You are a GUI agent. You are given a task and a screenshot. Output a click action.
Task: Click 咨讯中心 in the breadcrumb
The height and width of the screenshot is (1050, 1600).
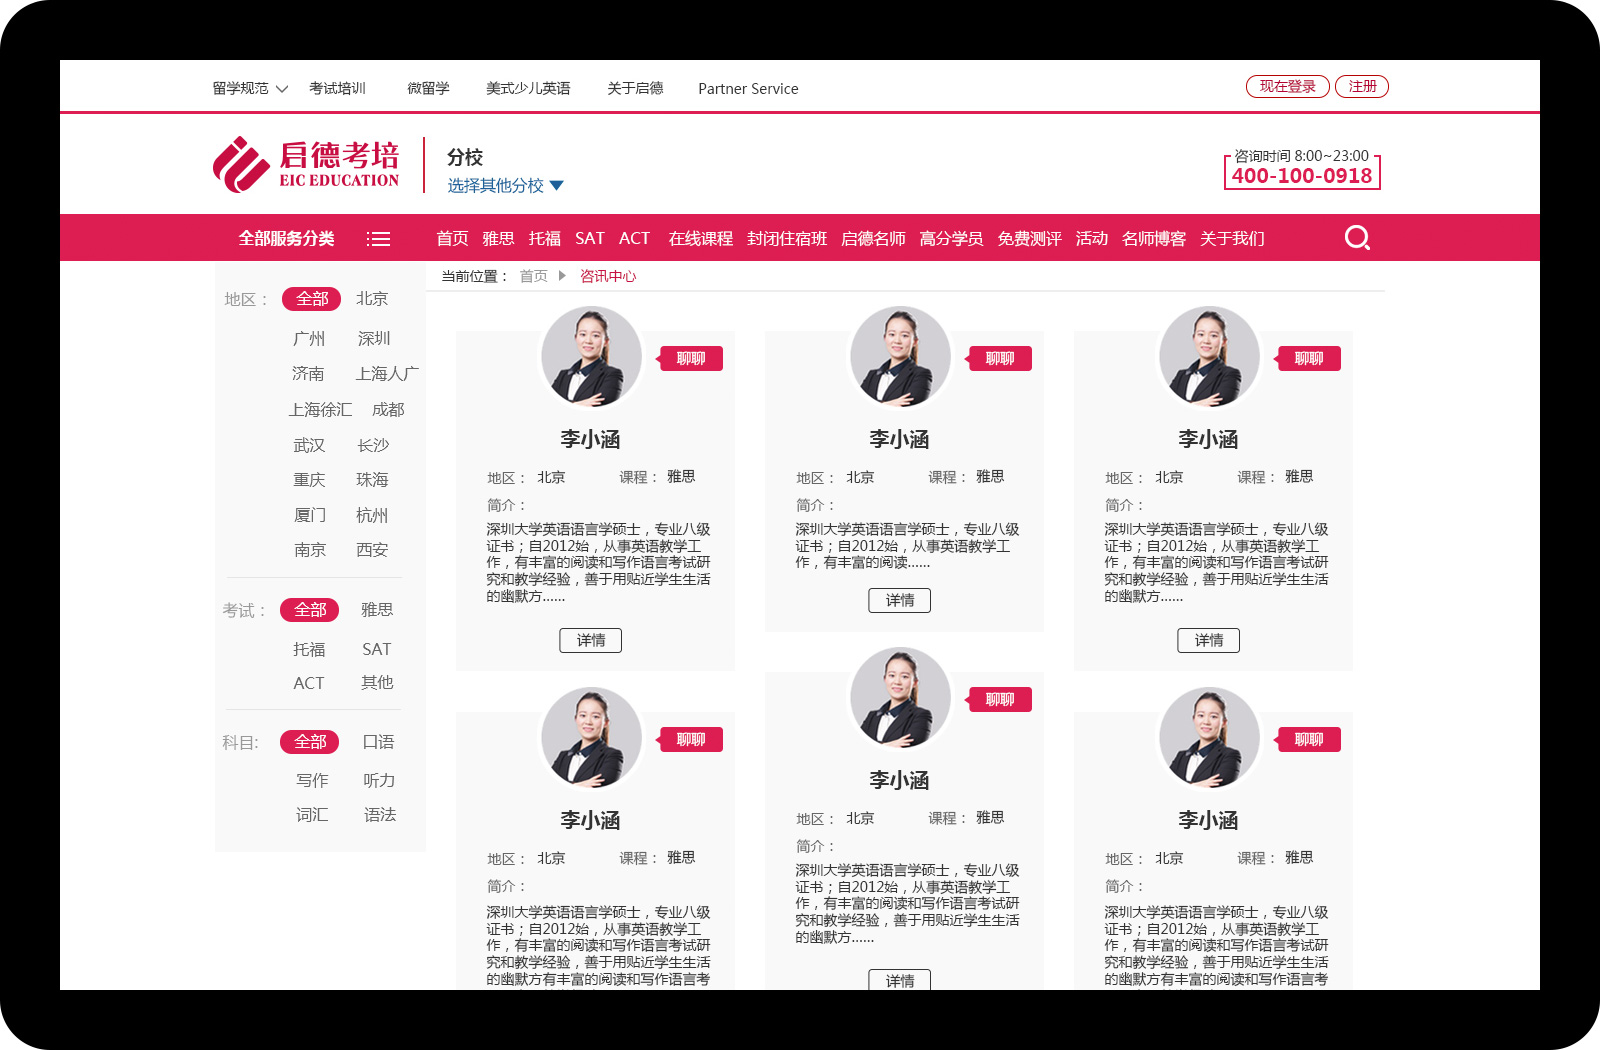608,276
